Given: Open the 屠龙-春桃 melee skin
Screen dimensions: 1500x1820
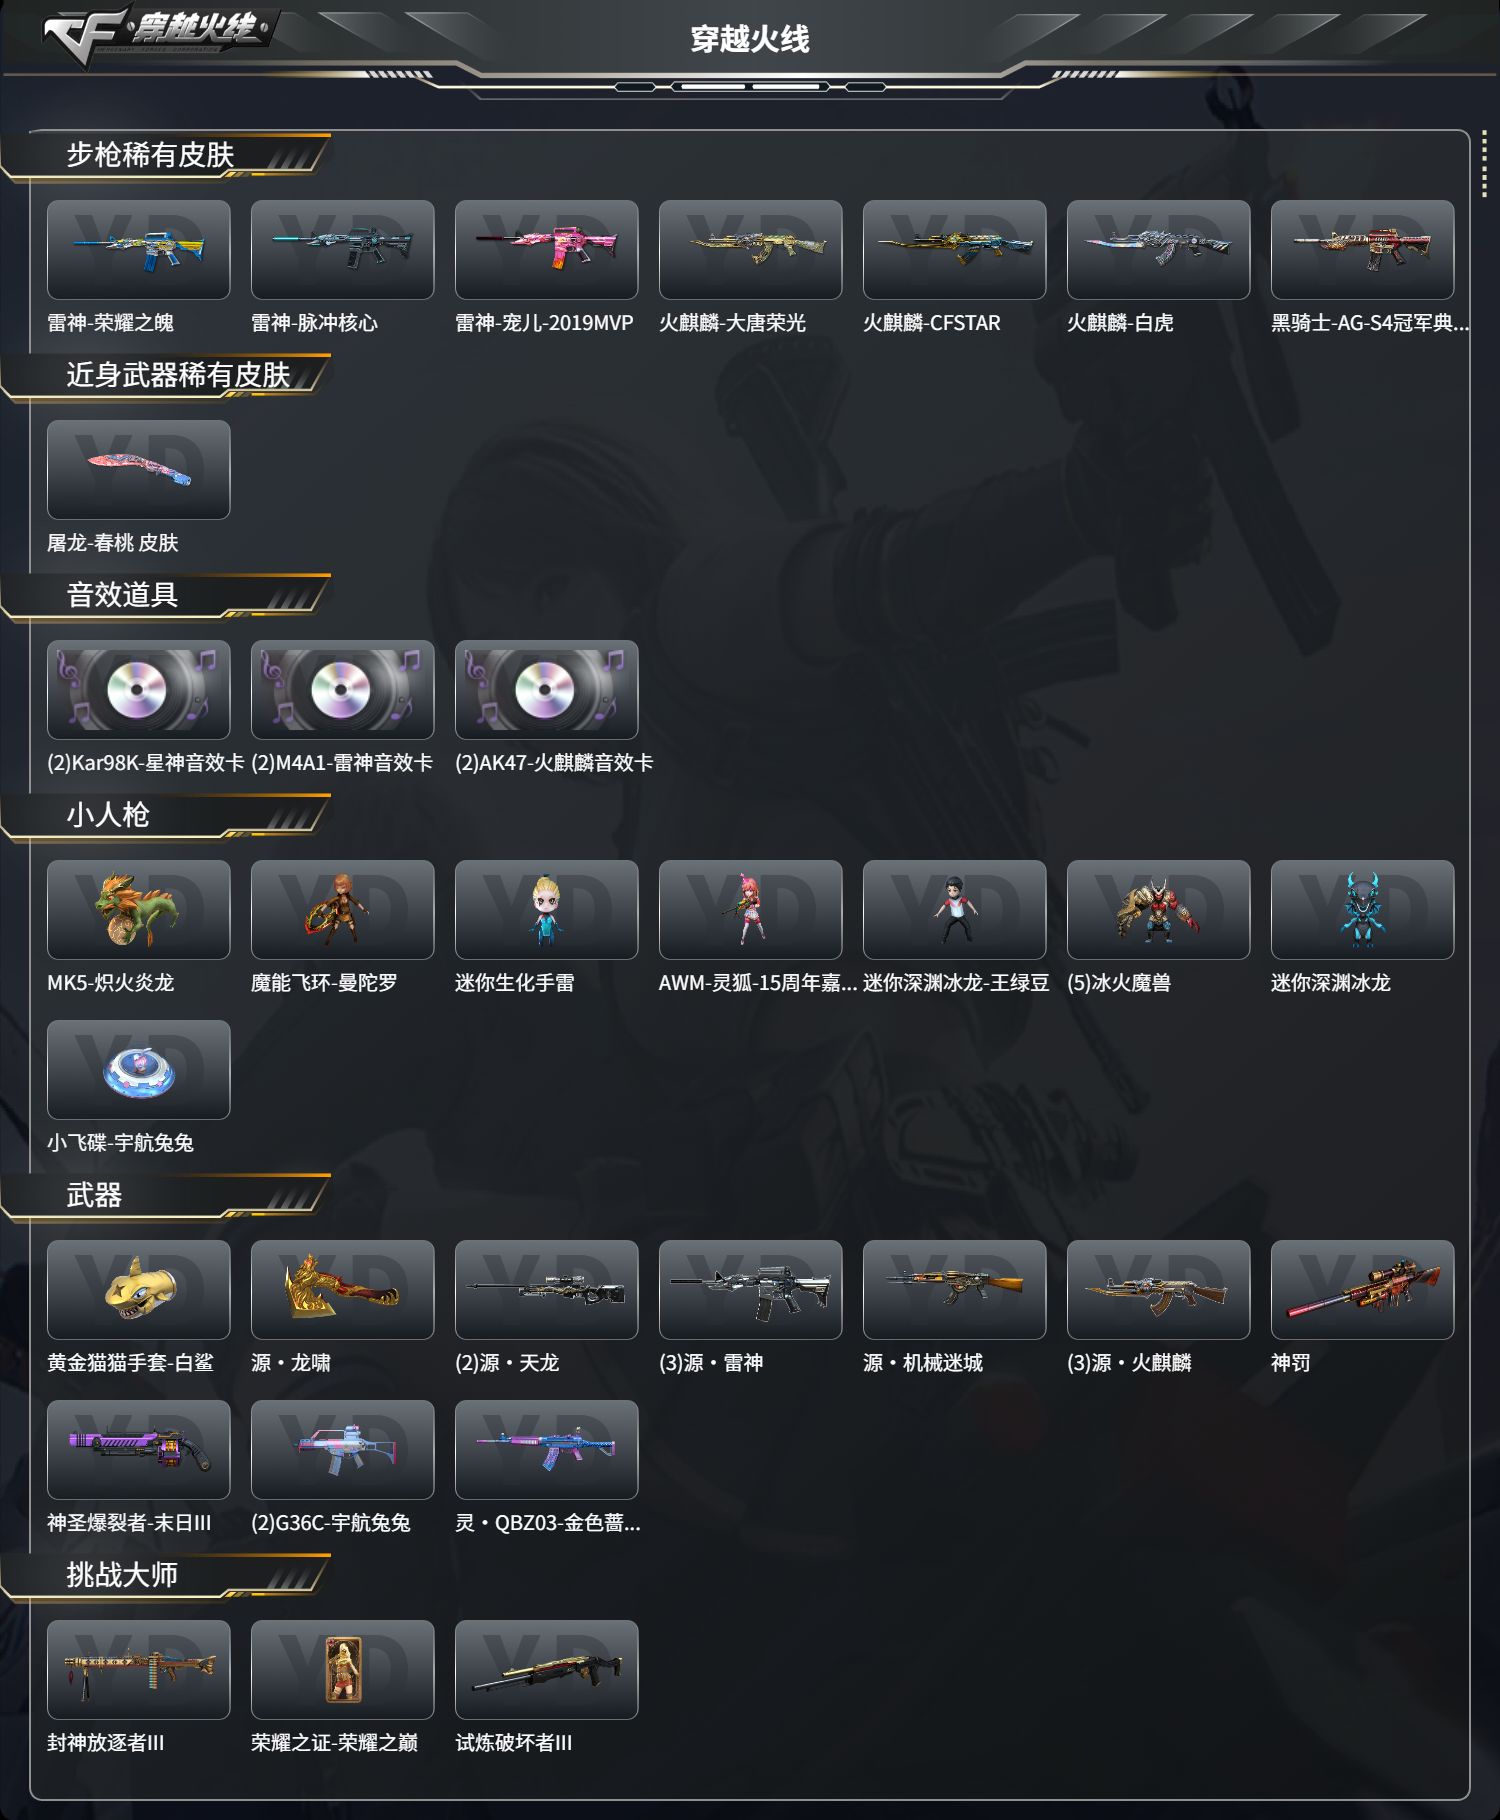Looking at the screenshot, I should (x=139, y=470).
